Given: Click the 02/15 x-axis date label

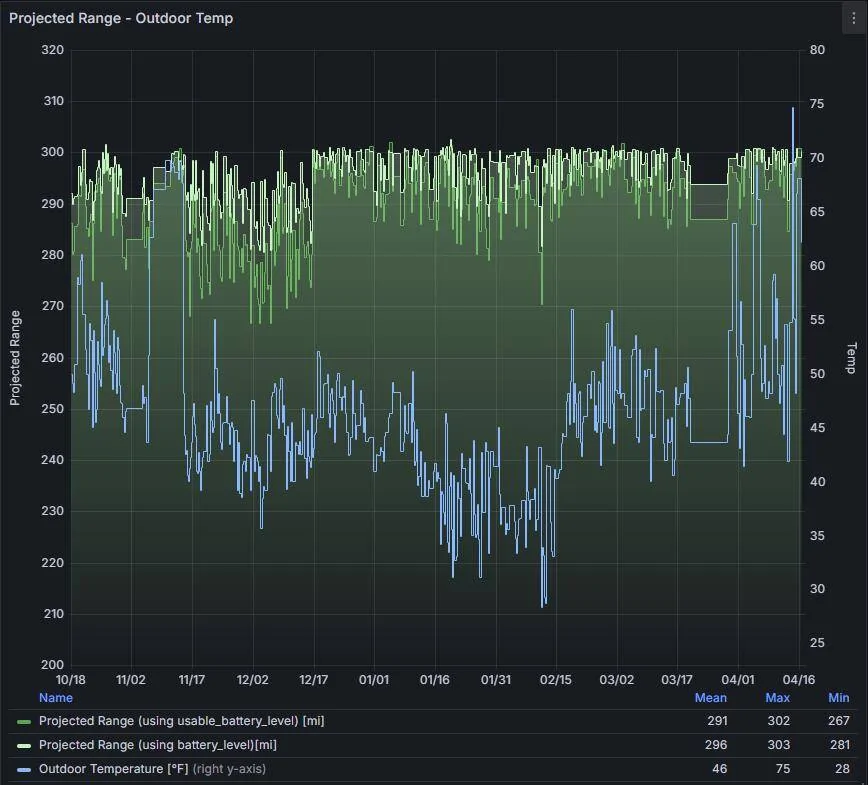Looking at the screenshot, I should tap(556, 679).
